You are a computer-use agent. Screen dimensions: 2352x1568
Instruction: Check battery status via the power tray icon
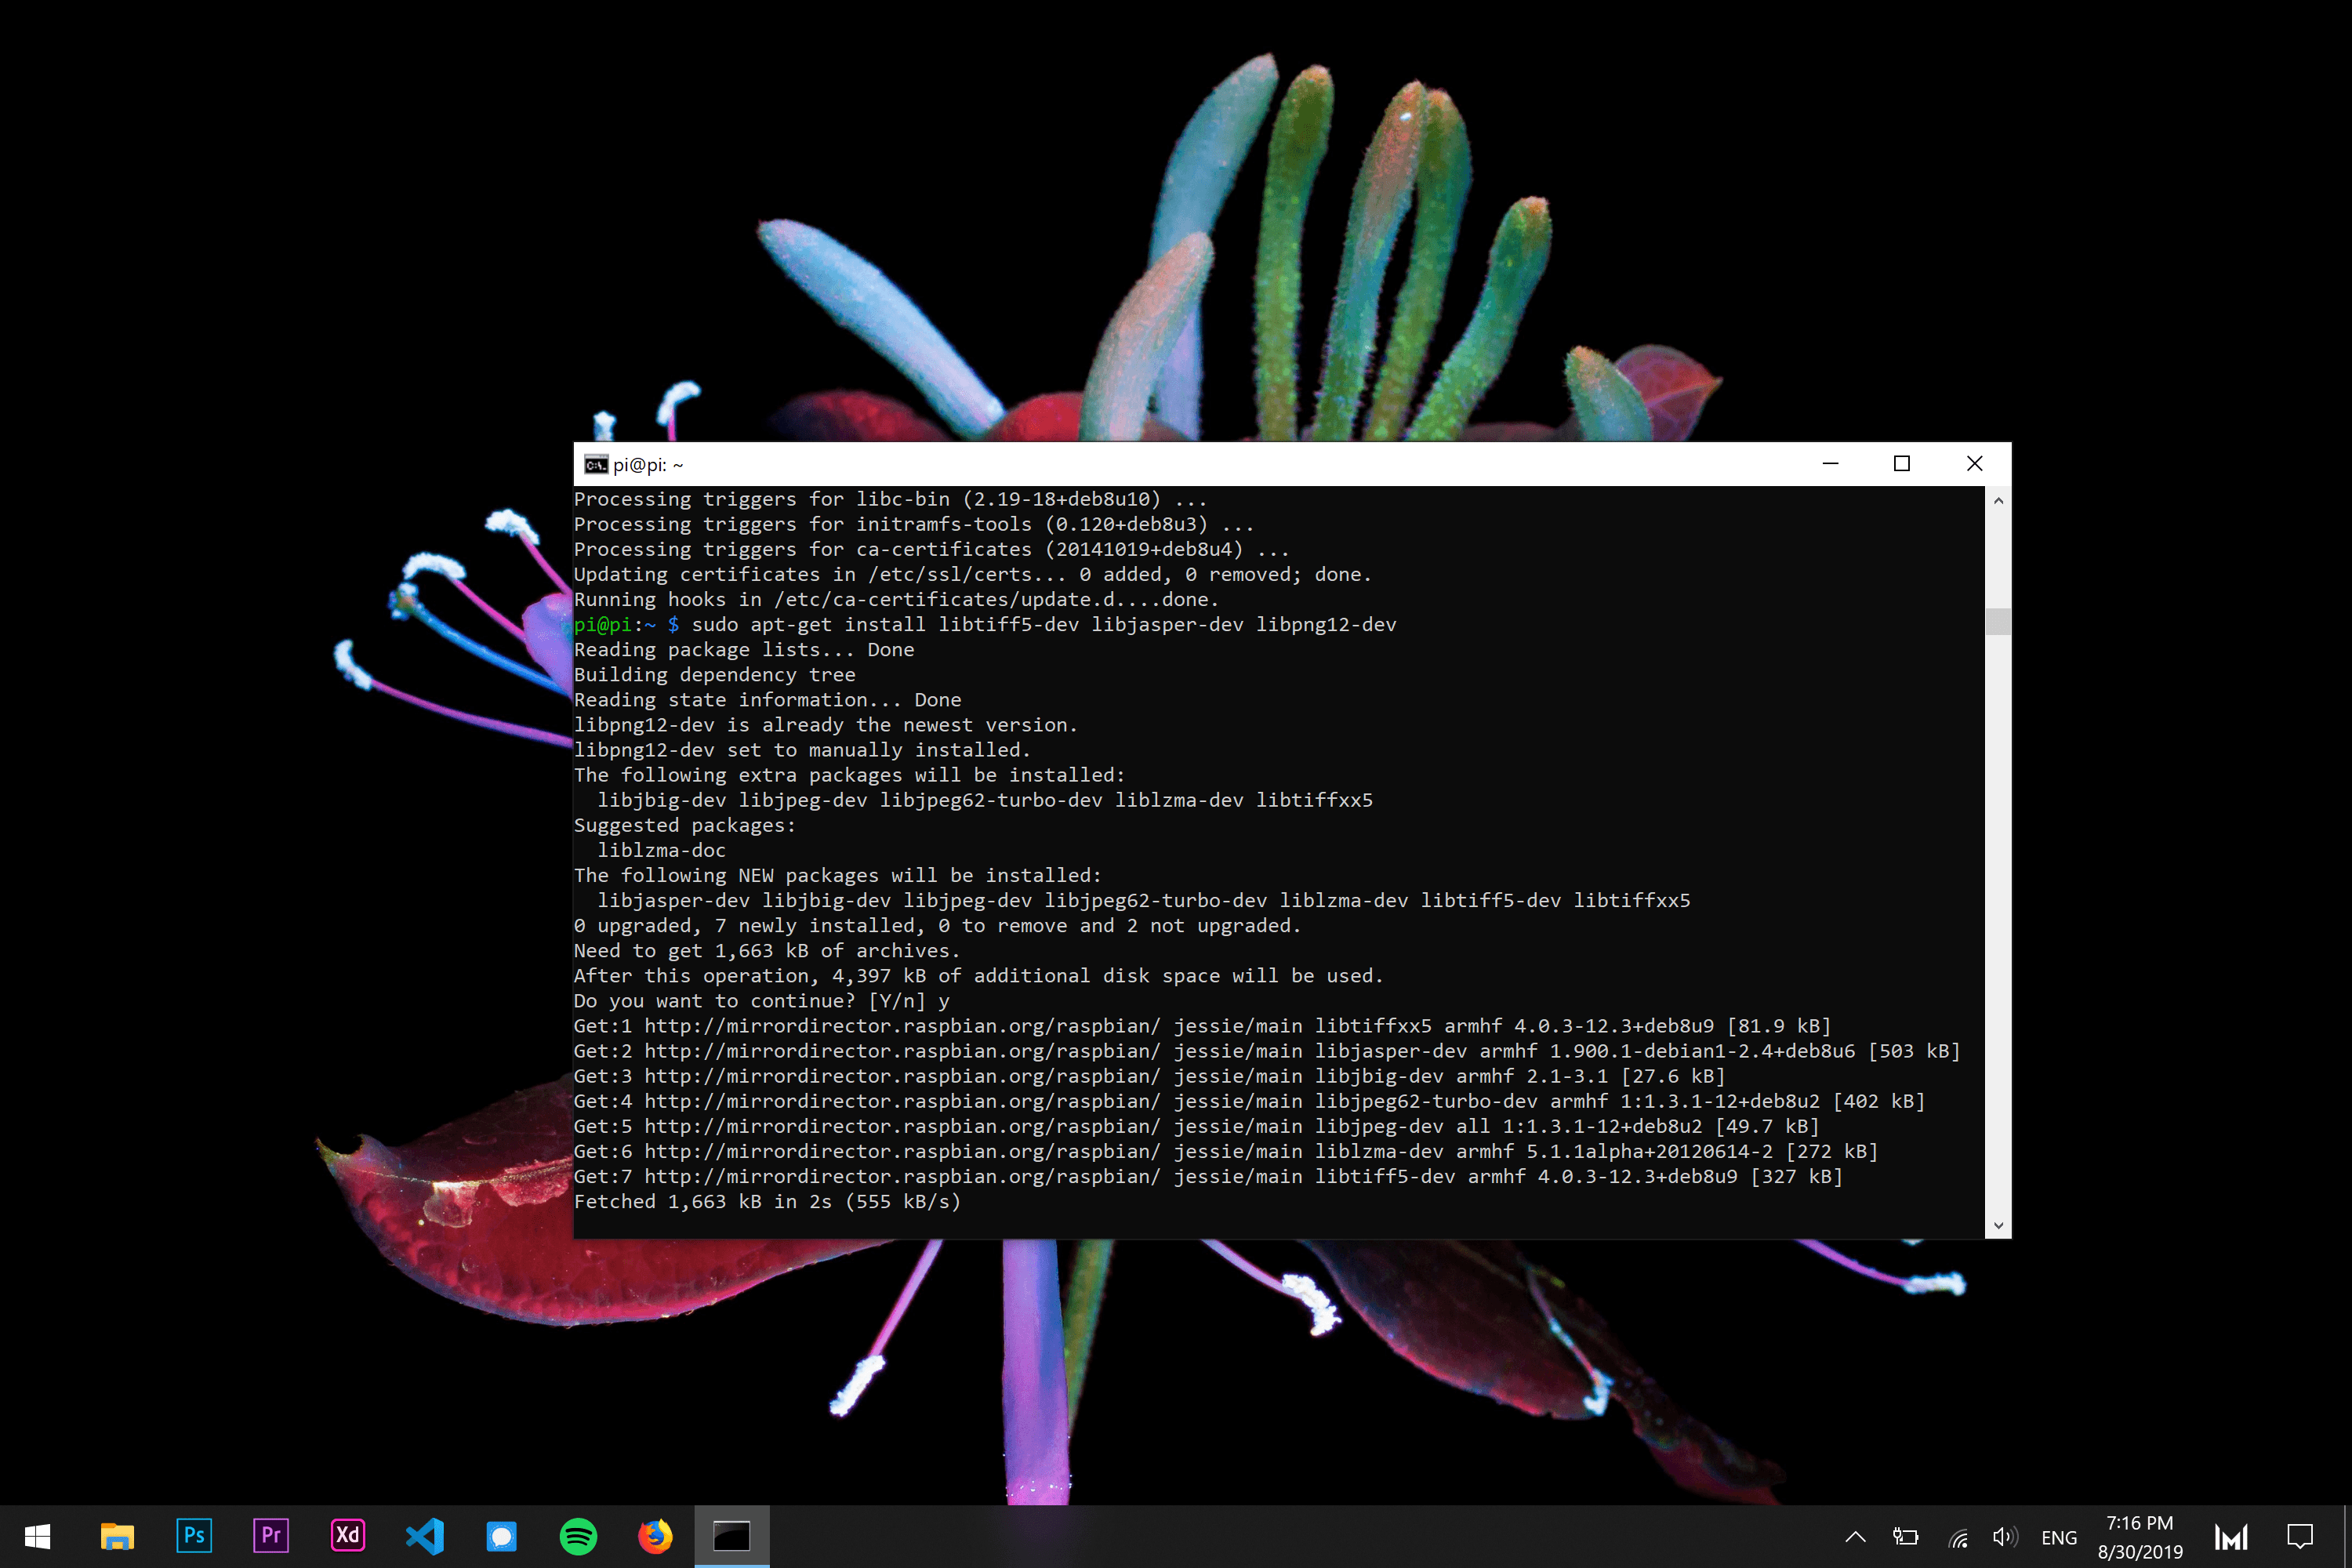click(1905, 1537)
